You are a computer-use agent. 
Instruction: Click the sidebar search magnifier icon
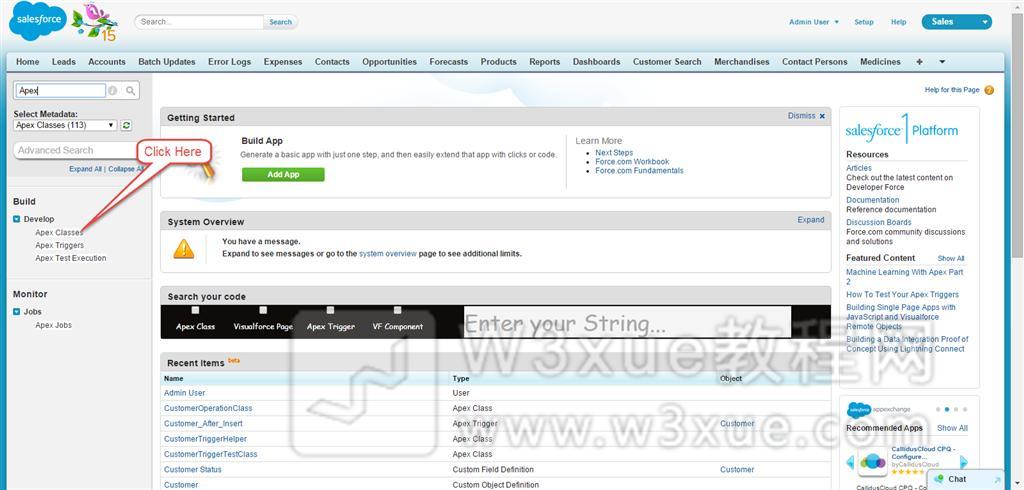click(x=131, y=91)
